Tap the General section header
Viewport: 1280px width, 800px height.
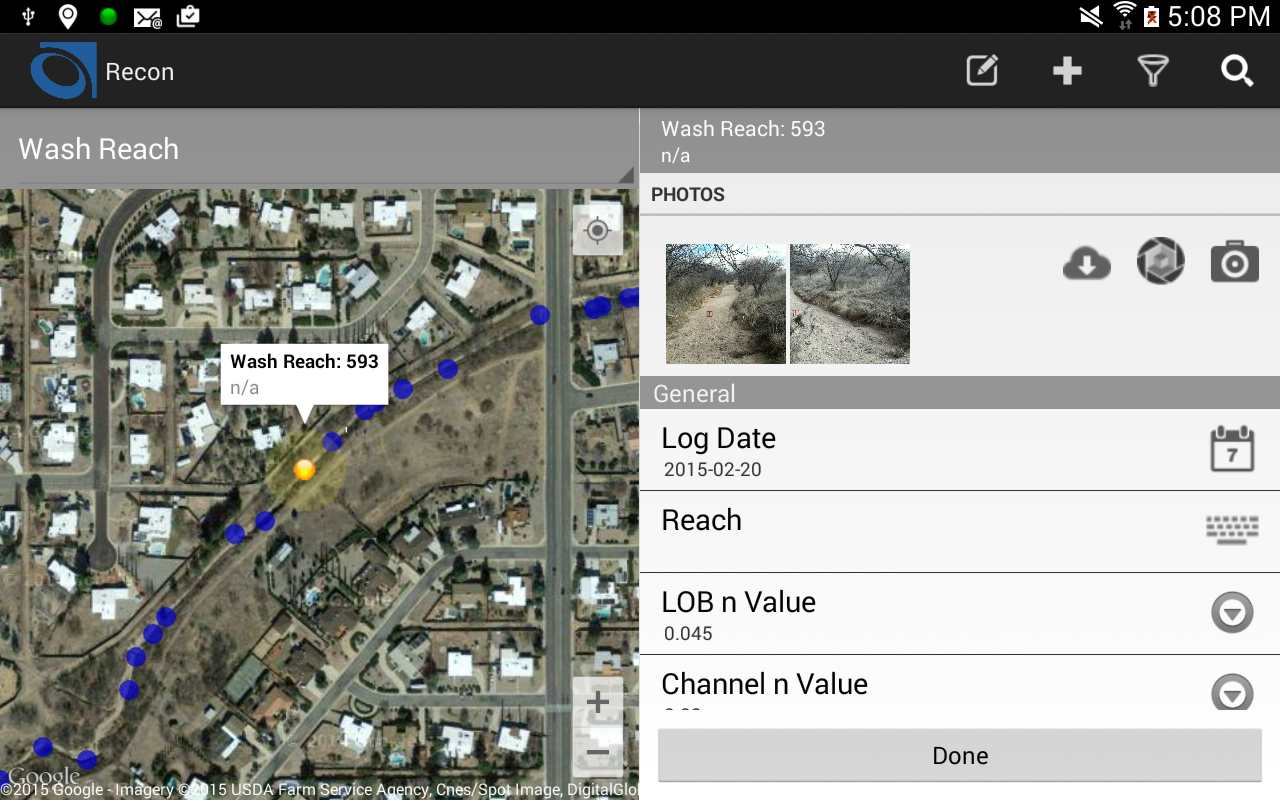[960, 393]
